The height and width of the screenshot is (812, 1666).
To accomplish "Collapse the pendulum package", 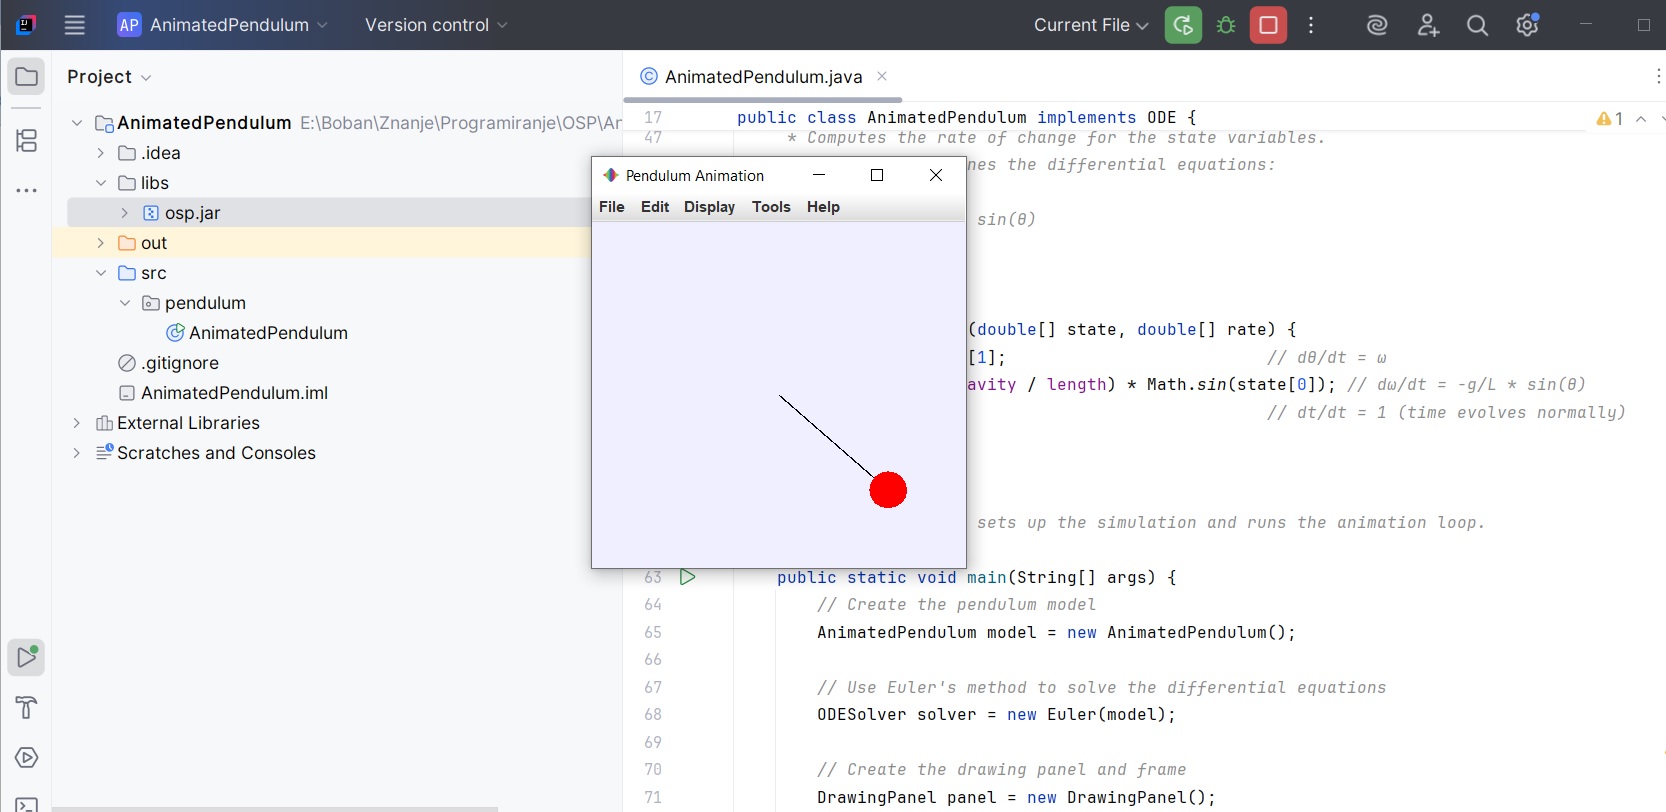I will coord(125,303).
